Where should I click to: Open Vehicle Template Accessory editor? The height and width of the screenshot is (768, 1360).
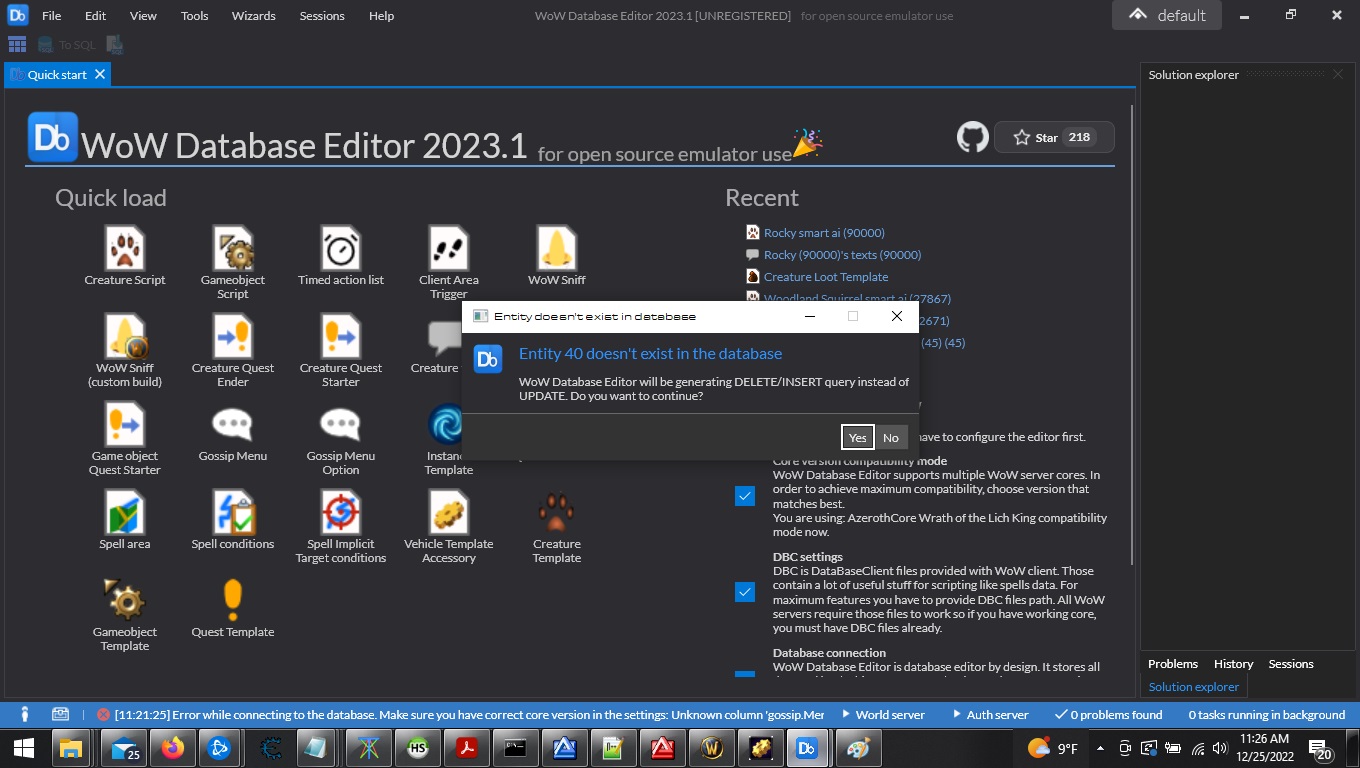pyautogui.click(x=449, y=527)
